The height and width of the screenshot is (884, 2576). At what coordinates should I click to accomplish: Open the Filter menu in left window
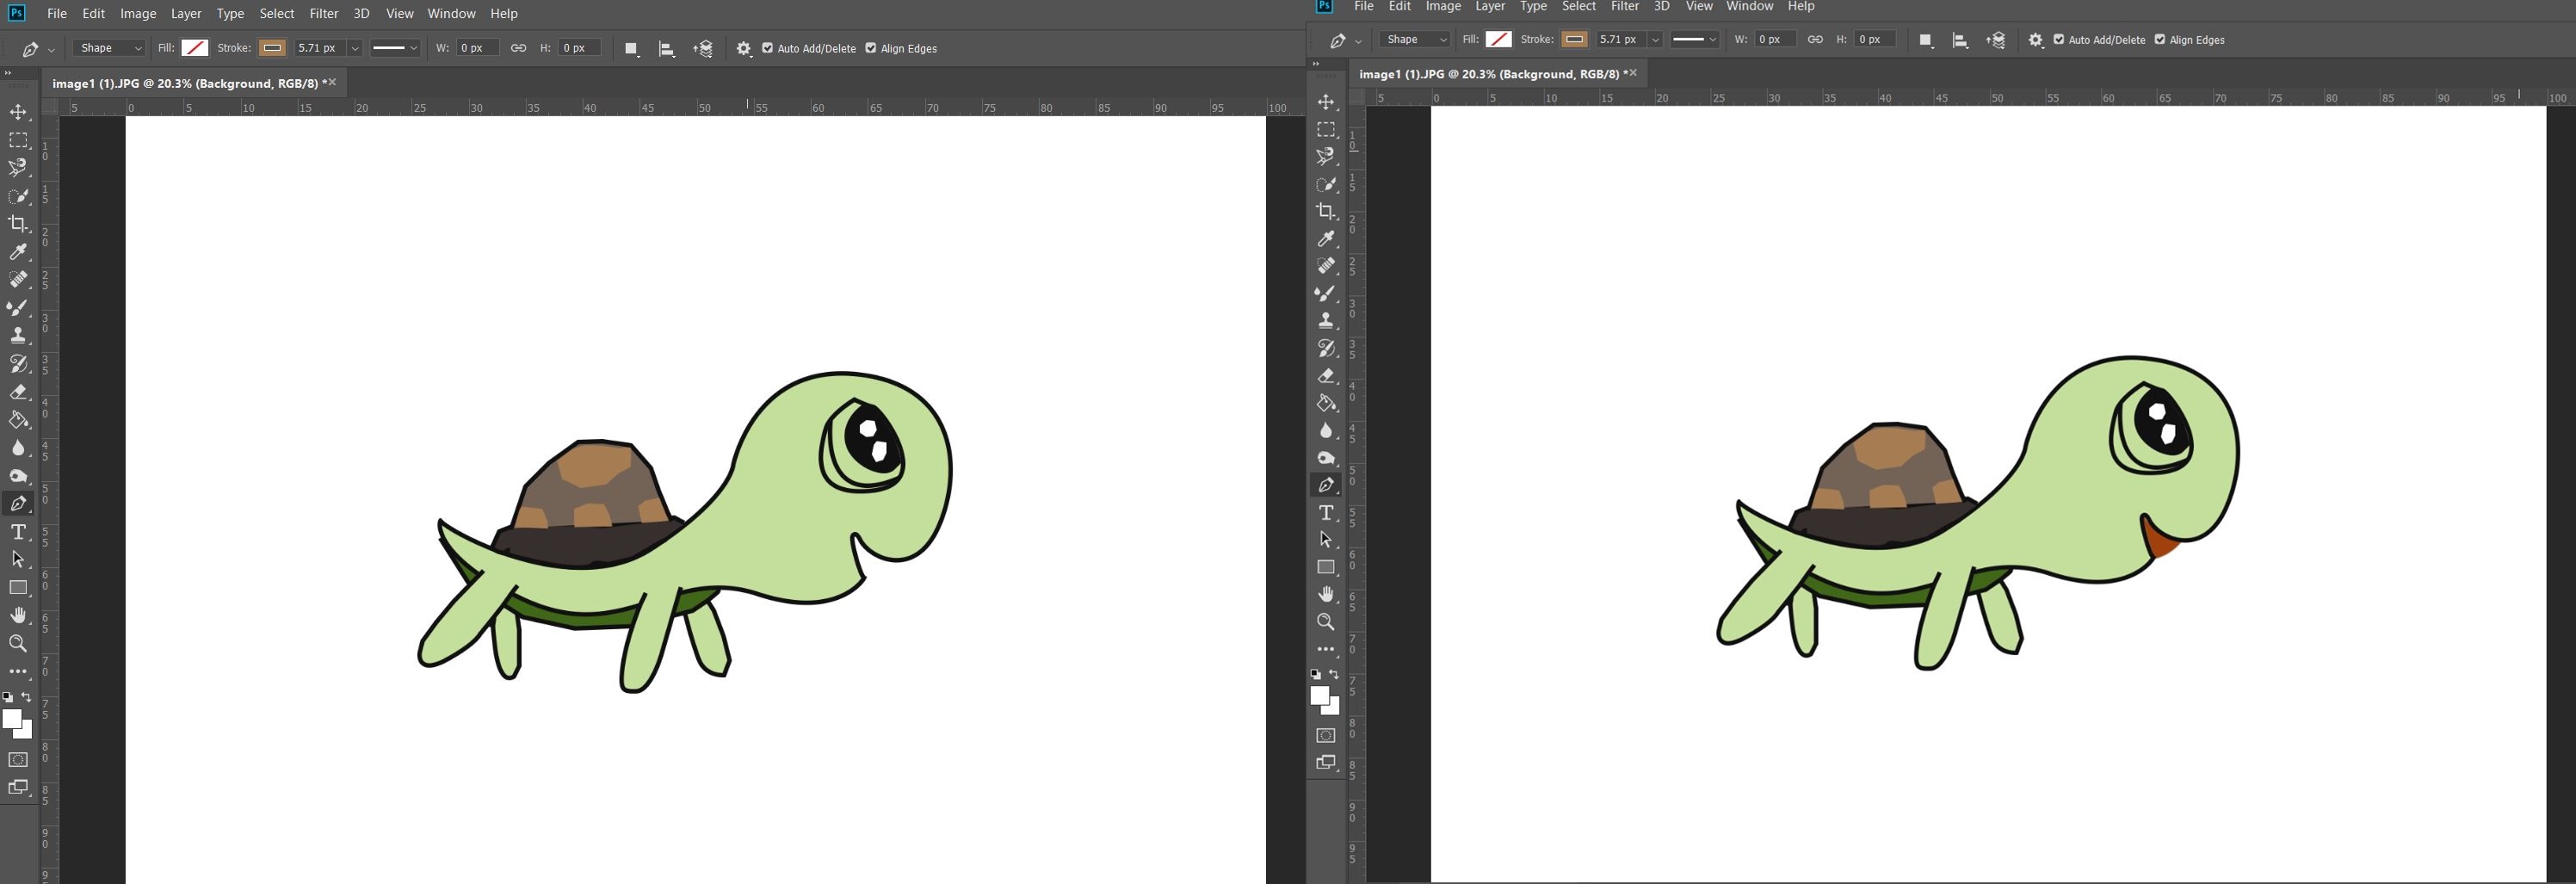[324, 13]
